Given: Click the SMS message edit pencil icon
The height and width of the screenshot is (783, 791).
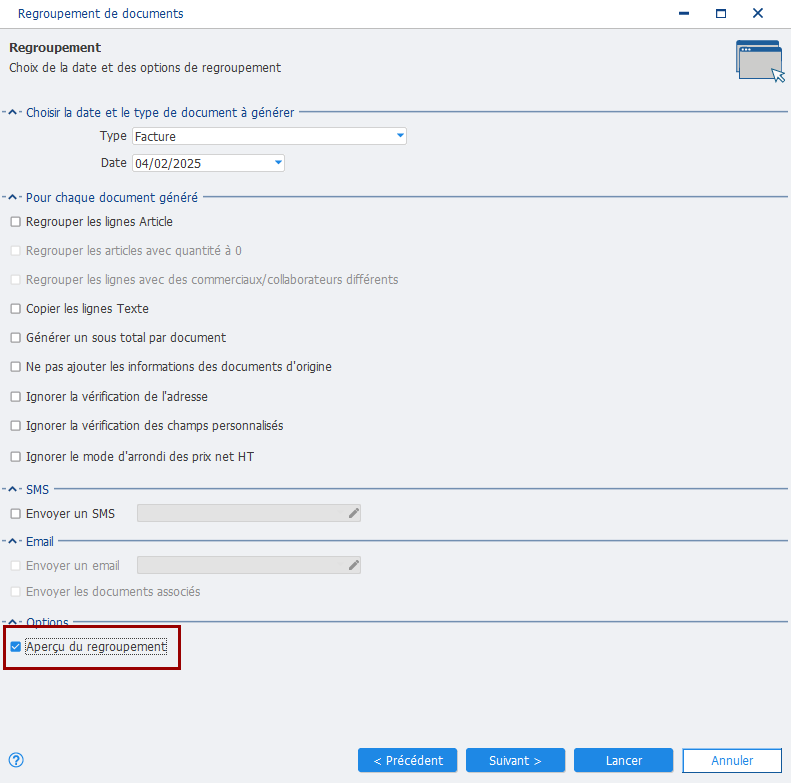Looking at the screenshot, I should pyautogui.click(x=354, y=513).
